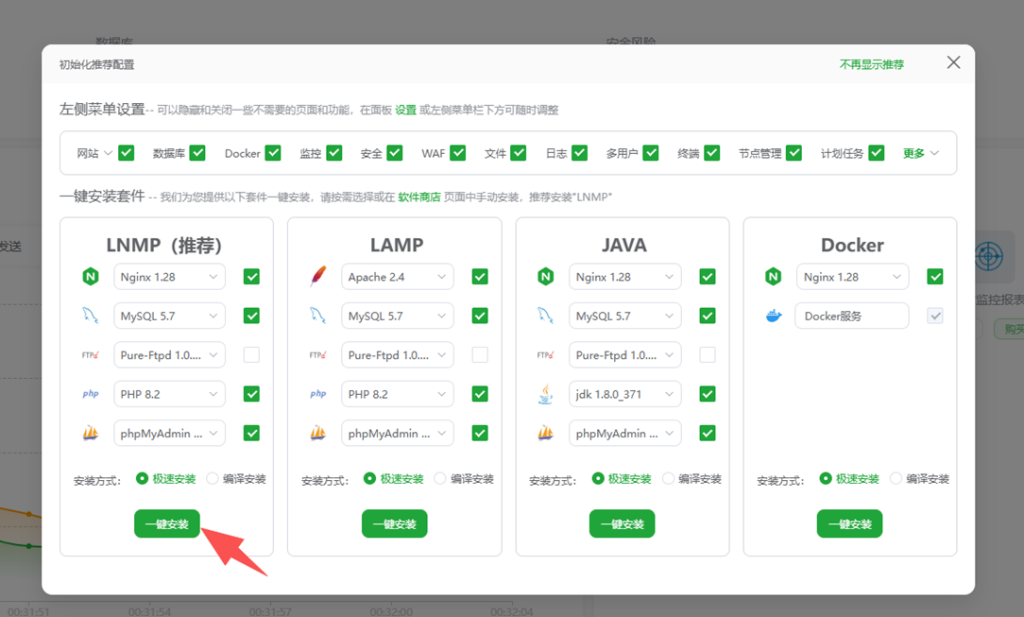Screen dimensions: 1024x617
Task: Uncheck the WAF menu checkbox
Action: [x=458, y=153]
